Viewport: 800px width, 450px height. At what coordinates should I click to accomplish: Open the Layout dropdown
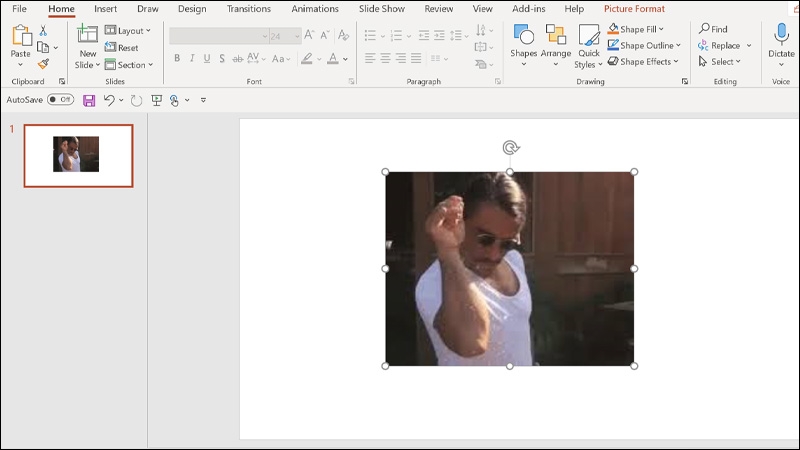point(128,31)
